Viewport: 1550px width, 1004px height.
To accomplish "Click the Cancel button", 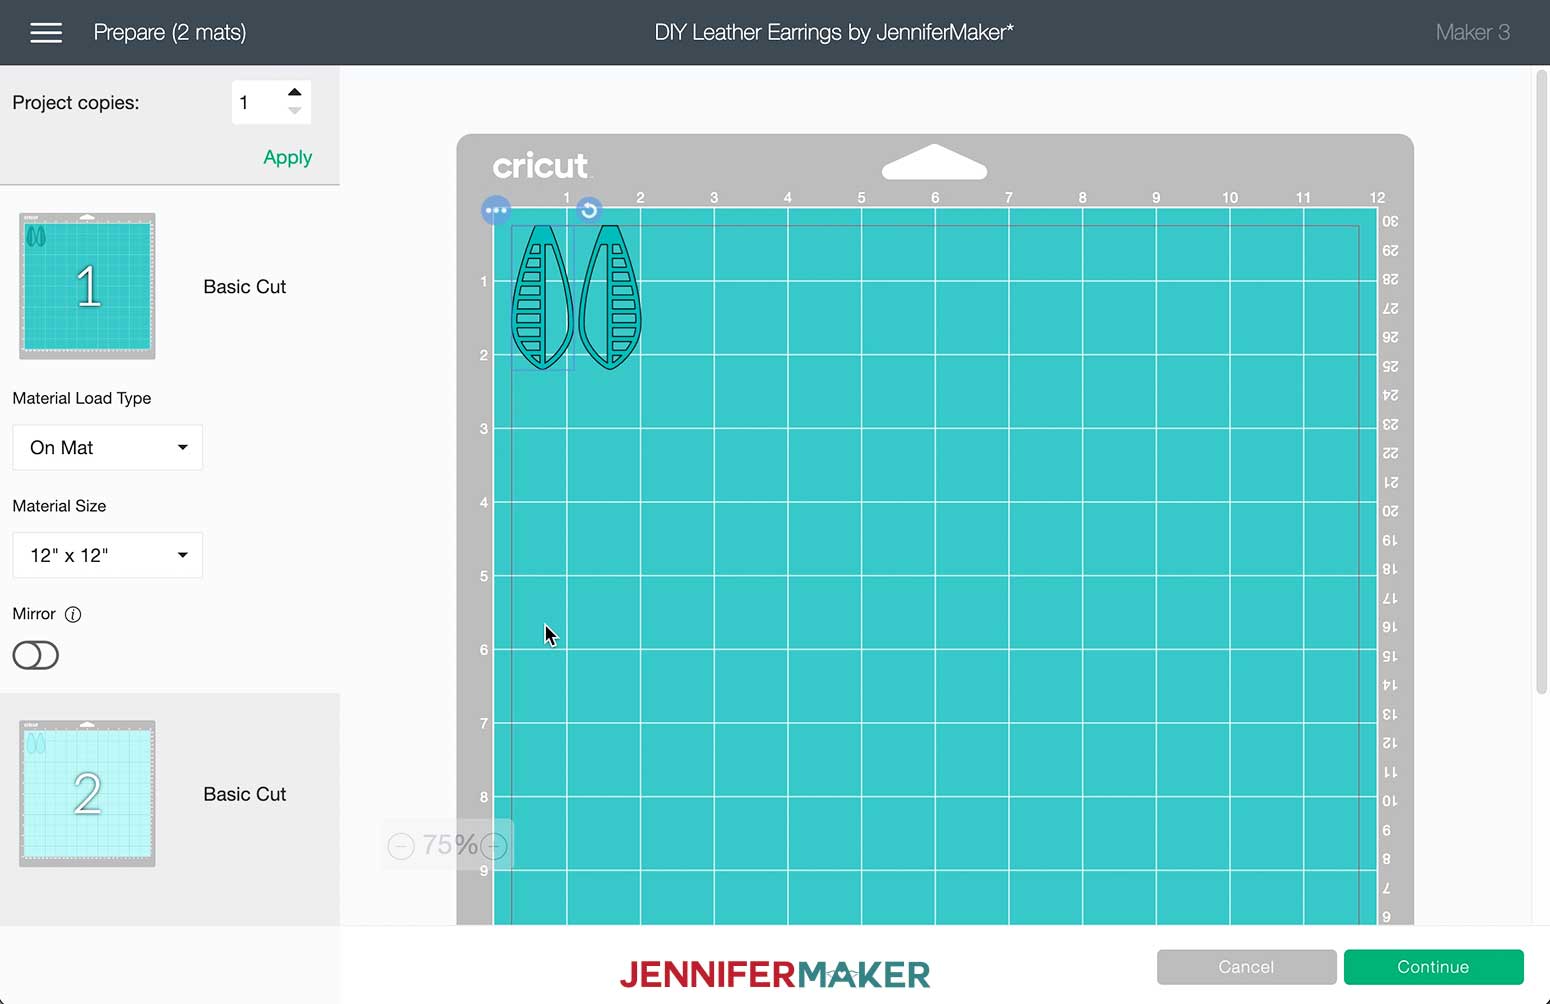I will coord(1246,967).
